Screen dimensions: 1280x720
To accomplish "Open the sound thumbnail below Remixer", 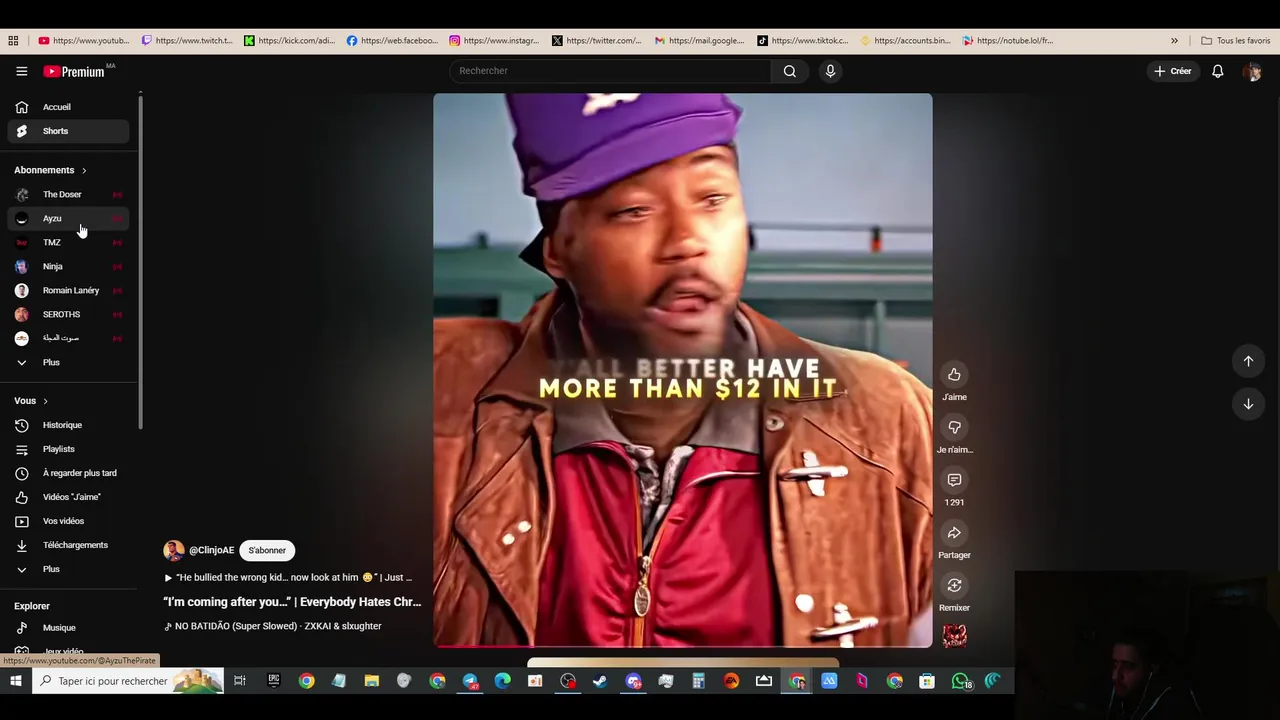I will pyautogui.click(x=954, y=636).
